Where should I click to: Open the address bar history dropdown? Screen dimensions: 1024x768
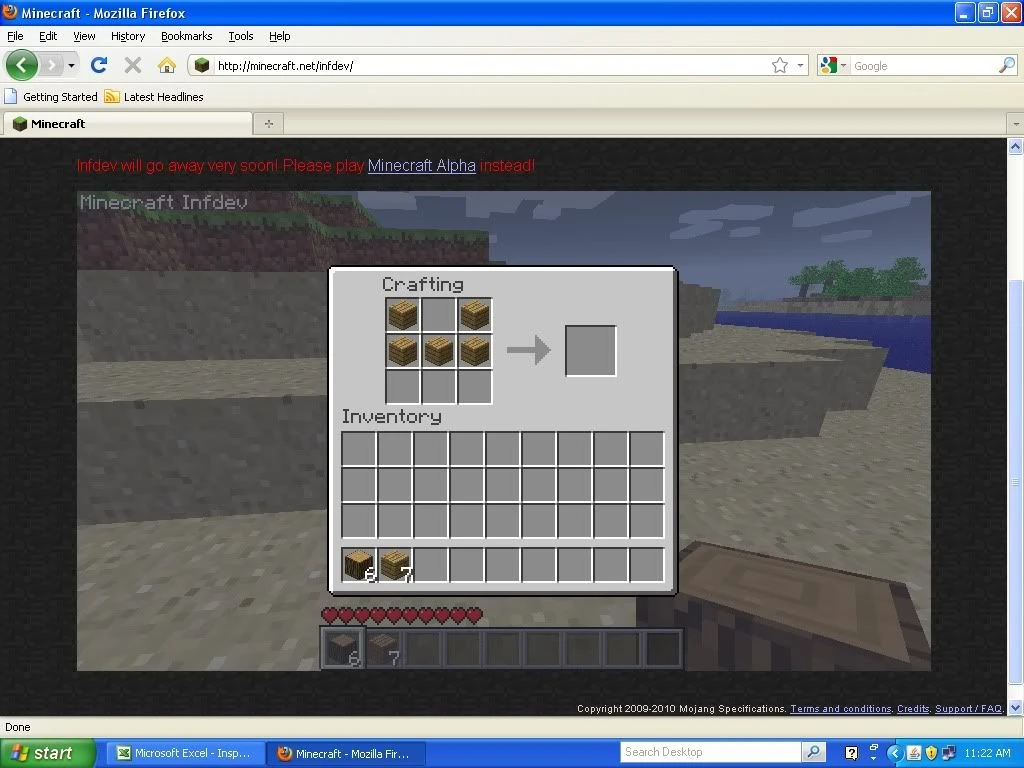[800, 65]
